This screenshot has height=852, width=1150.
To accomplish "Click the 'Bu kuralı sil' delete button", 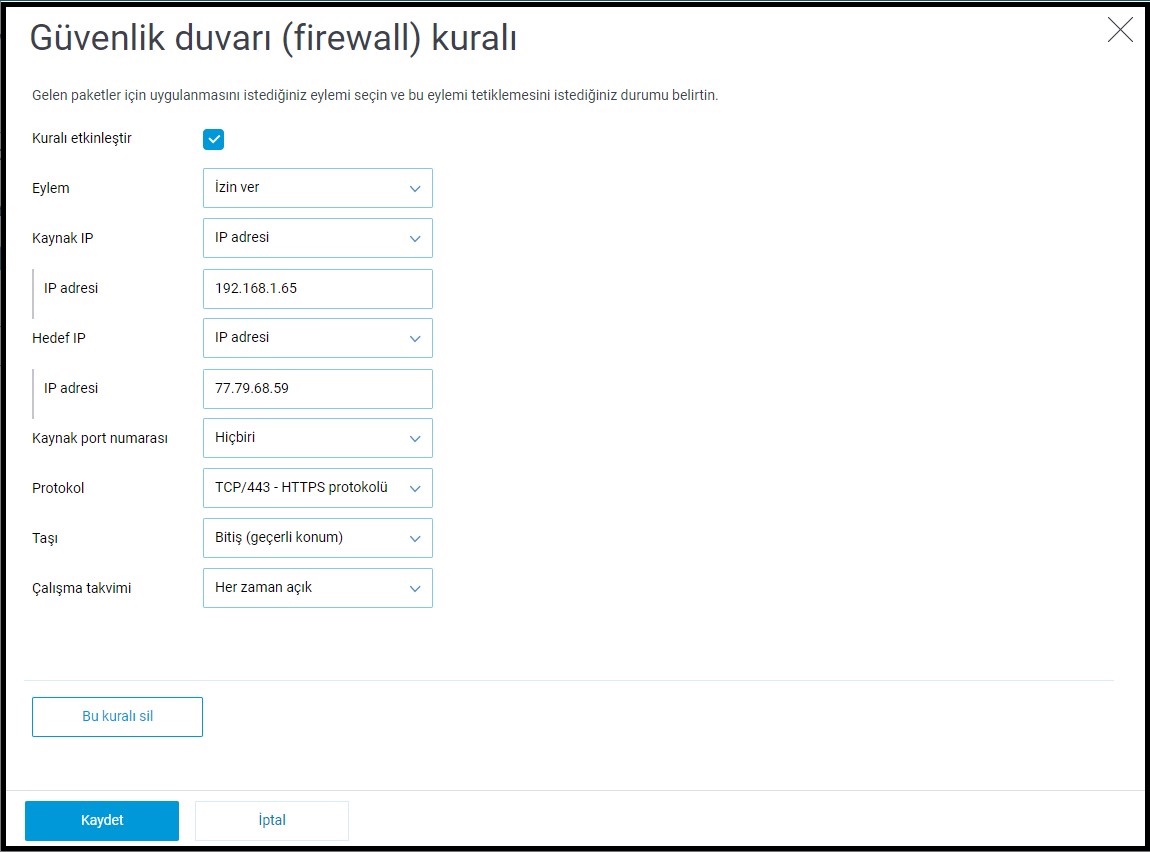I will coord(117,717).
